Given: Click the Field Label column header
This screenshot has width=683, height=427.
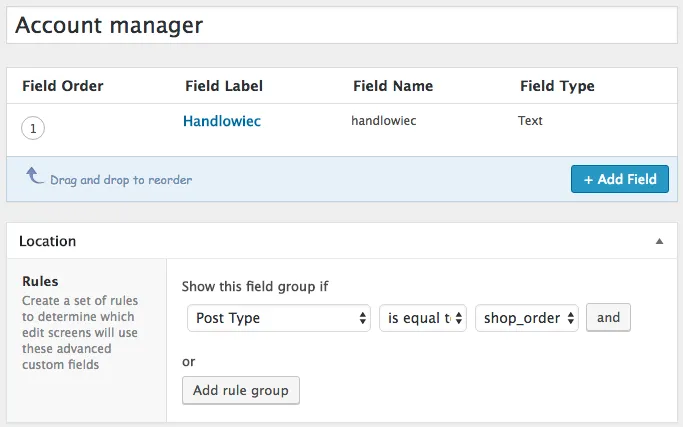Looking at the screenshot, I should pyautogui.click(x=224, y=86).
